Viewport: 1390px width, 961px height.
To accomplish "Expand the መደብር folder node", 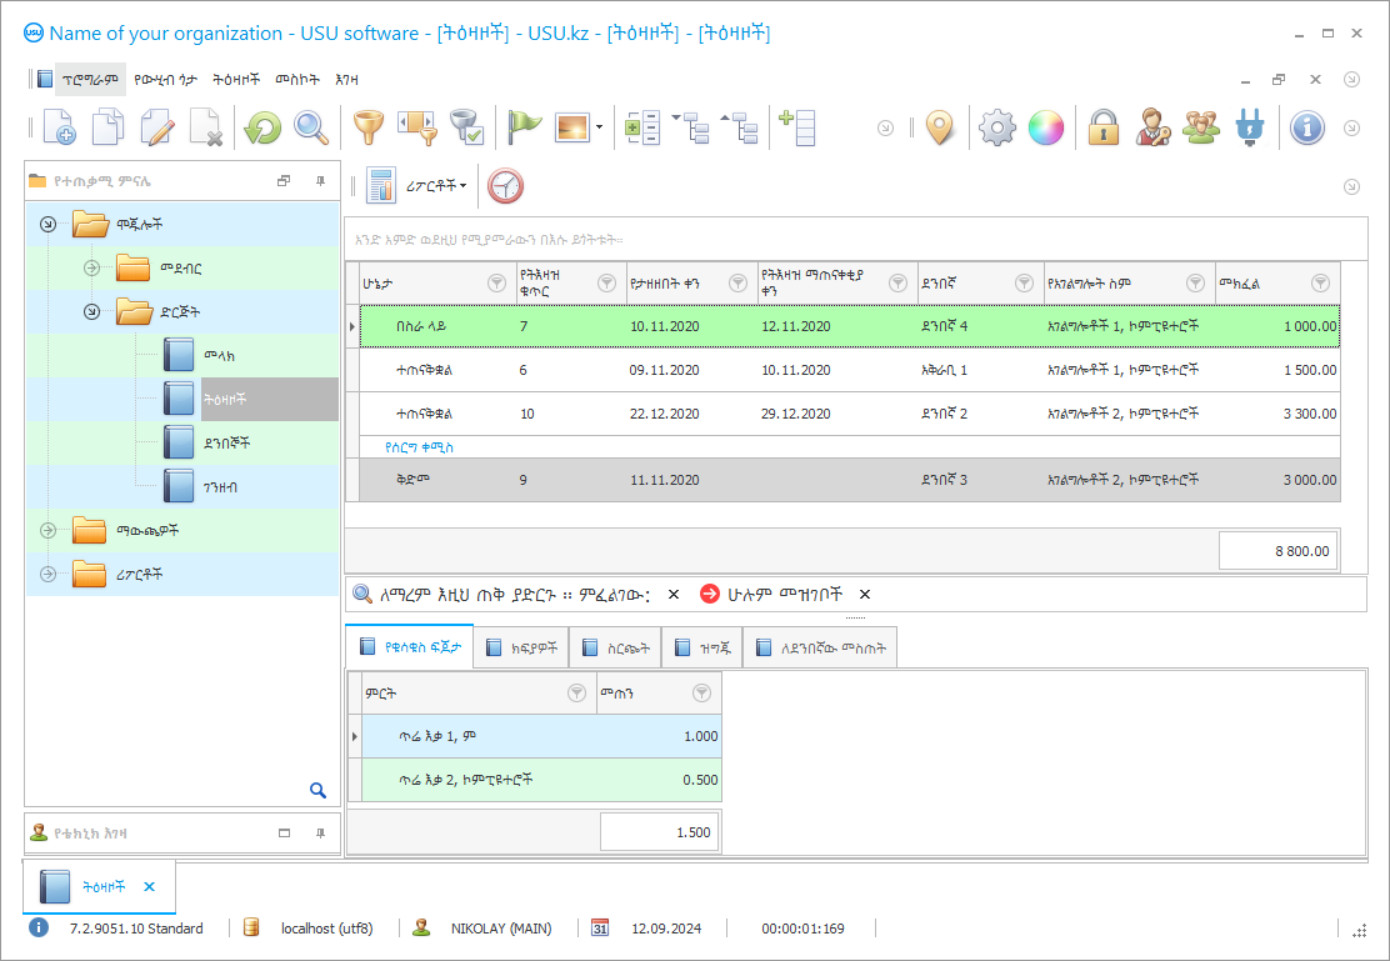I will click(x=92, y=268).
